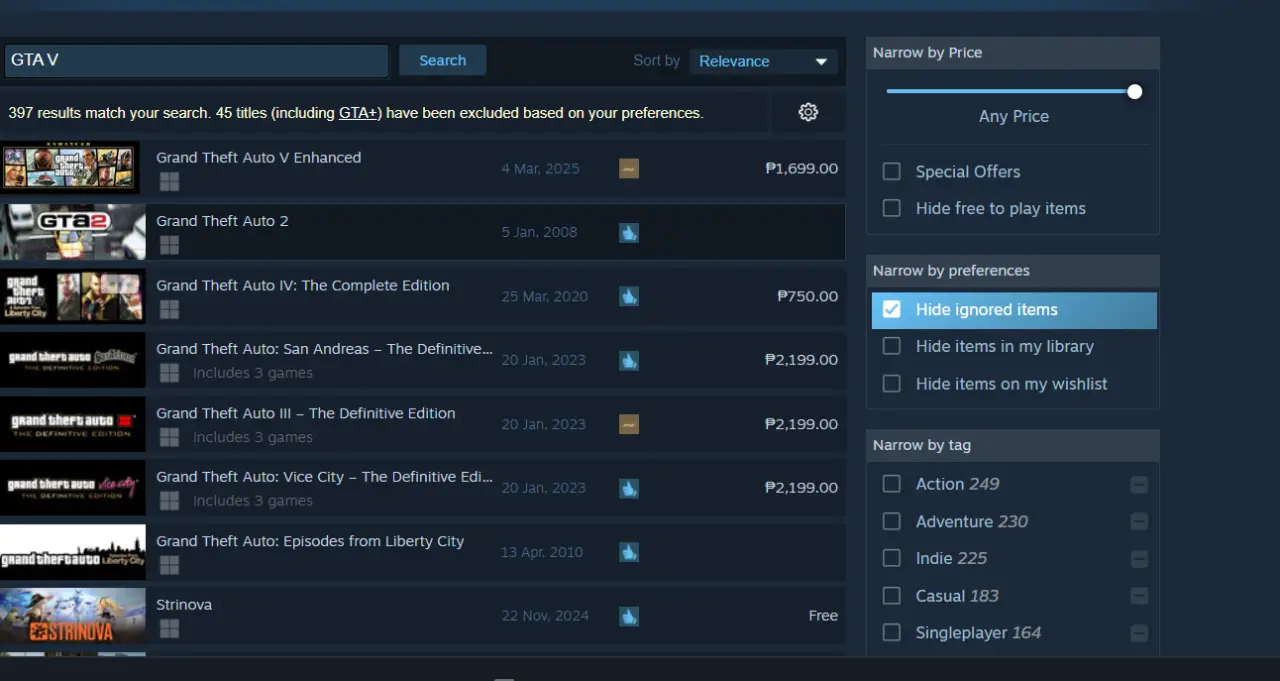Click positive review thumb for Grand Theft Auto 2

coord(628,232)
